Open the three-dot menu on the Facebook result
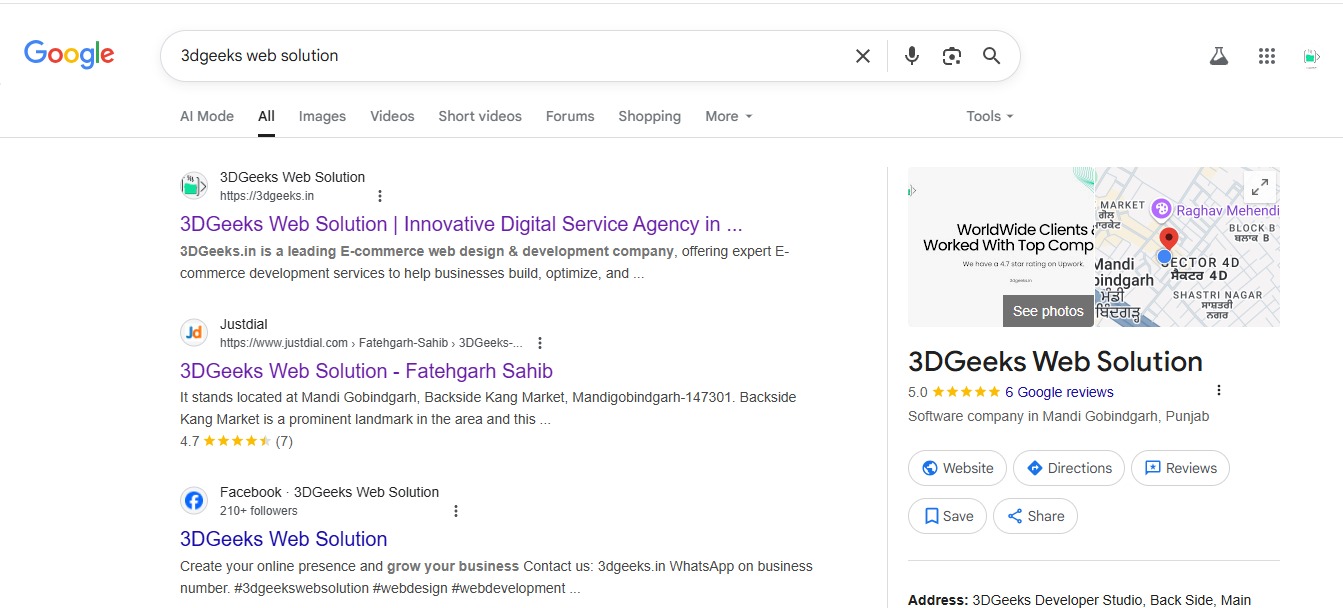 (x=456, y=510)
